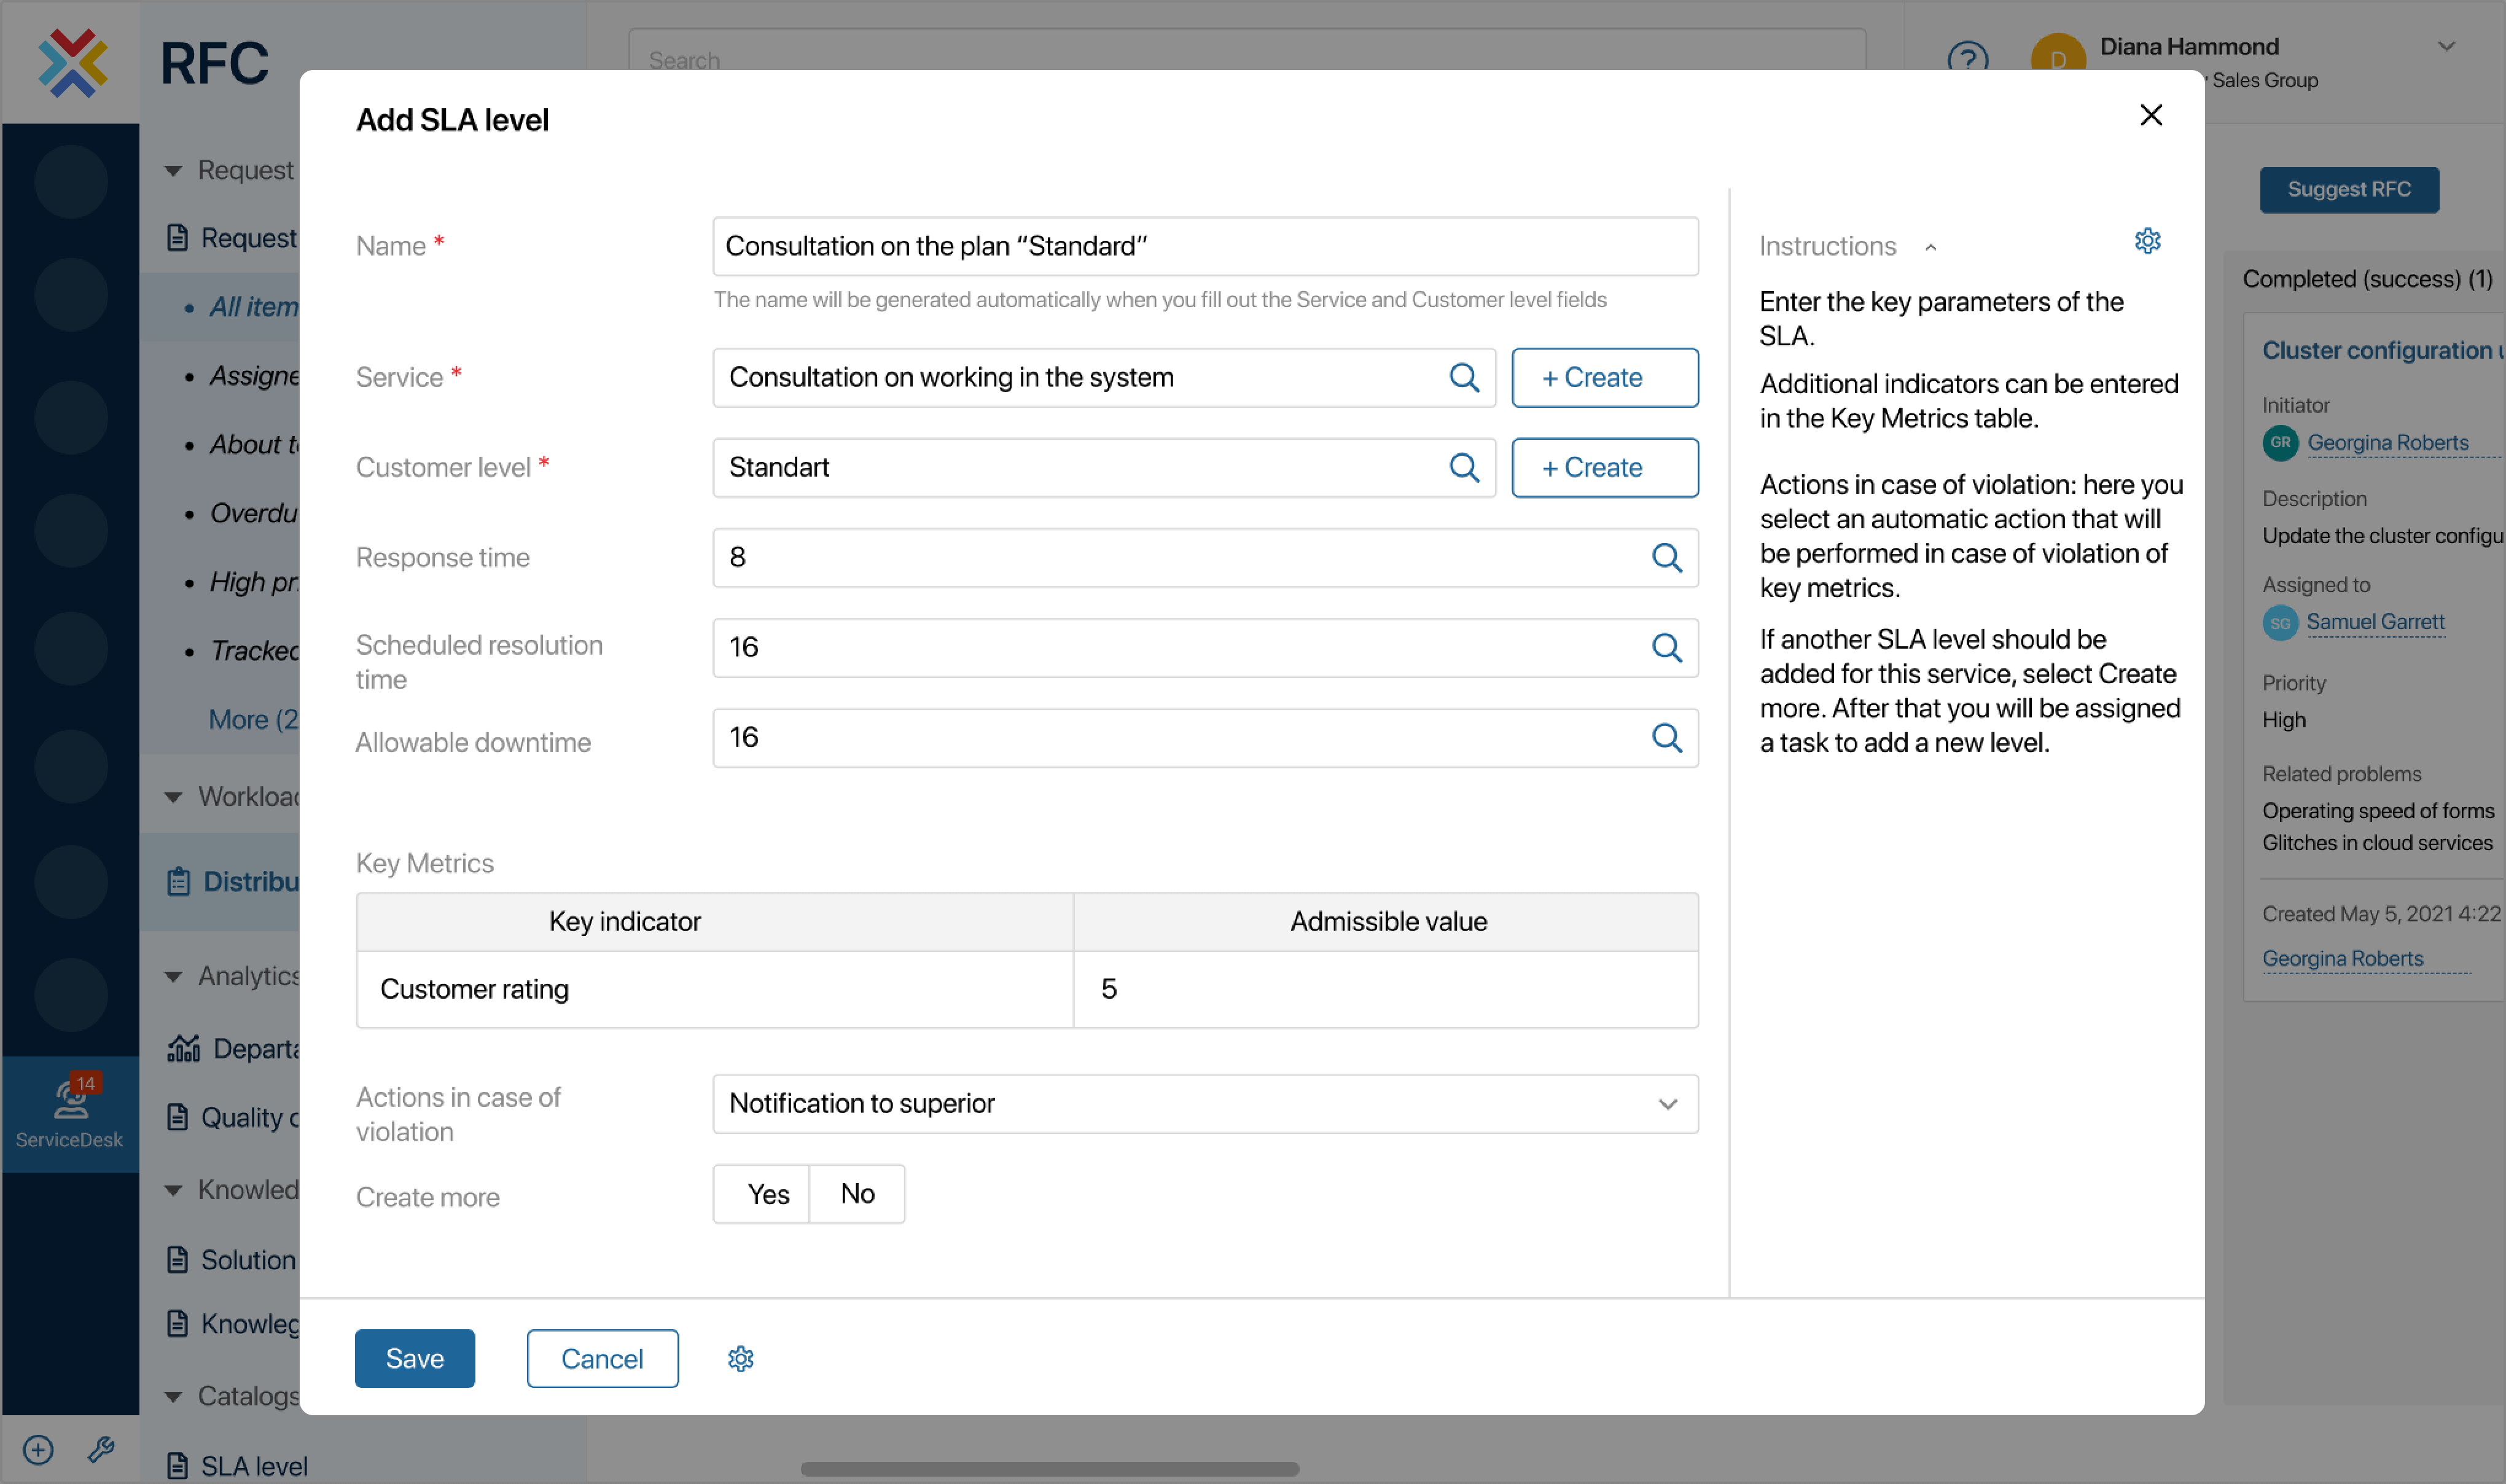Click Create button next to Customer level
The width and height of the screenshot is (2506, 1484).
pyautogui.click(x=1604, y=467)
